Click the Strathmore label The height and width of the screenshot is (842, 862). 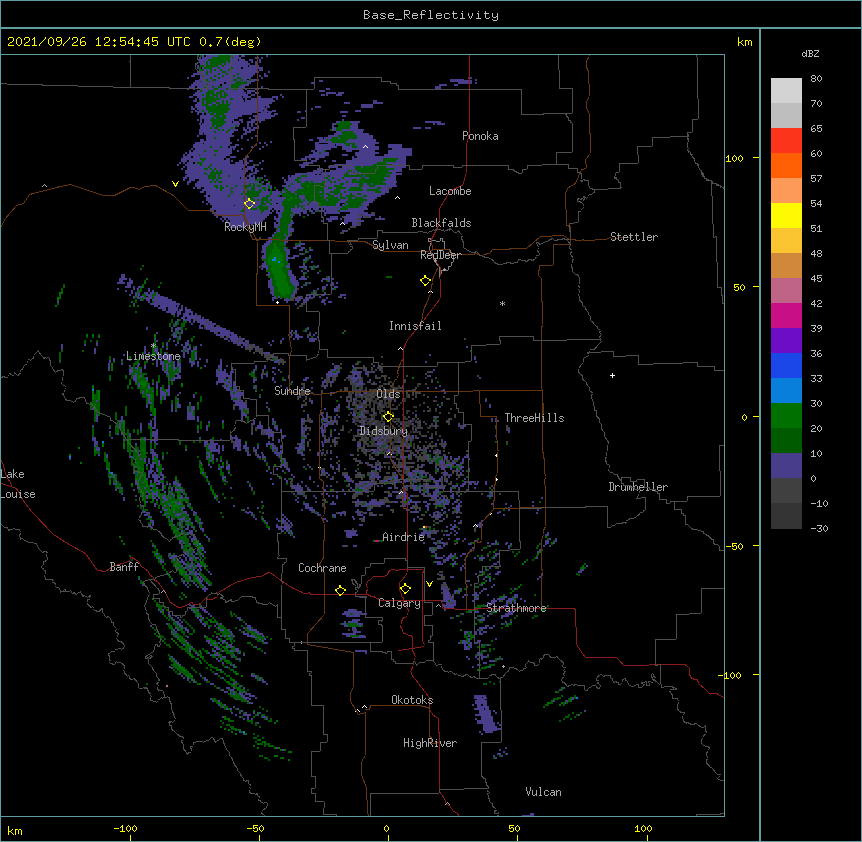coord(516,608)
